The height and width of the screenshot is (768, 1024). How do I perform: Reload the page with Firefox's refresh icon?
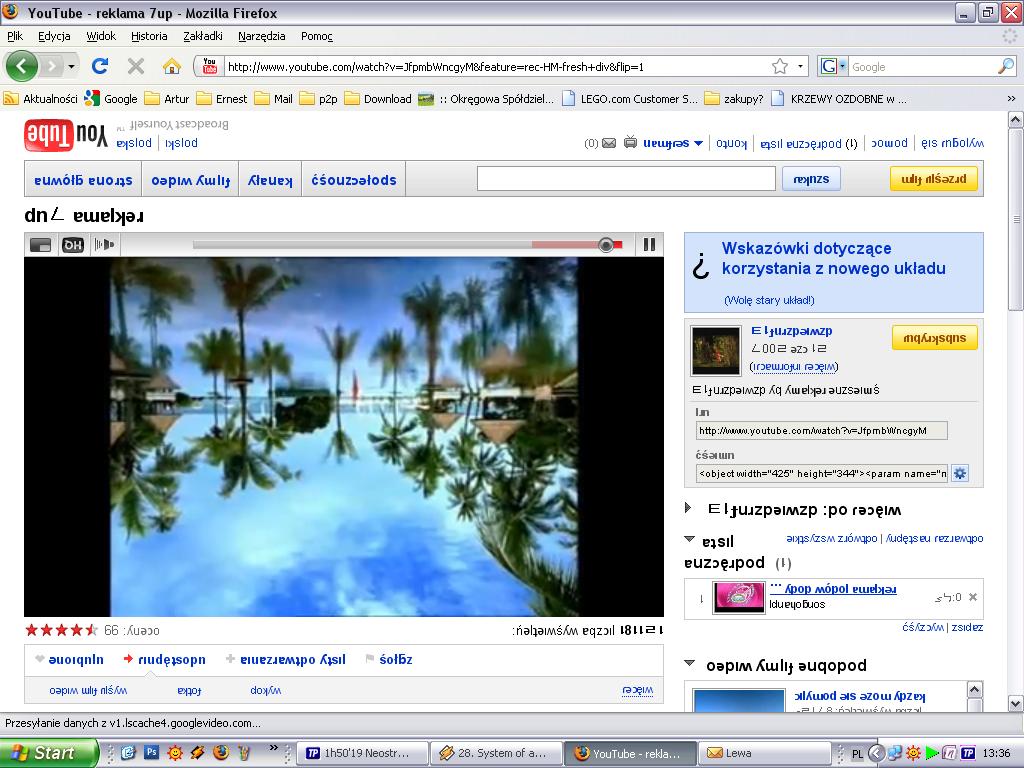100,67
